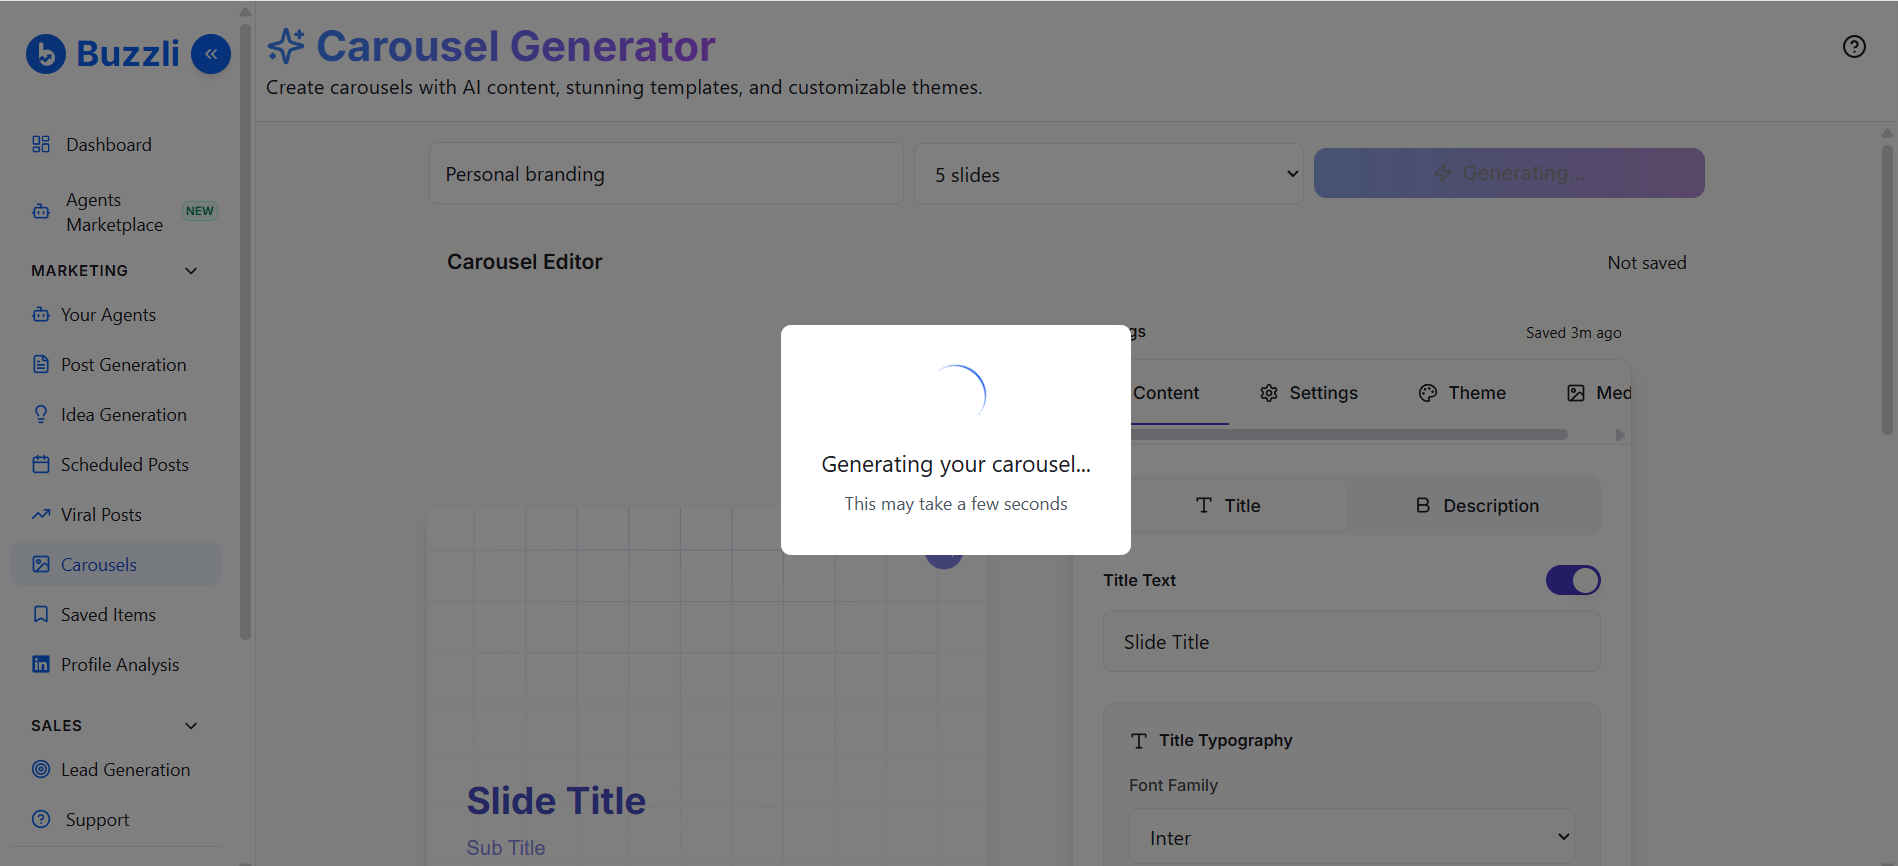Open the Inter font family dropdown

pos(1352,837)
